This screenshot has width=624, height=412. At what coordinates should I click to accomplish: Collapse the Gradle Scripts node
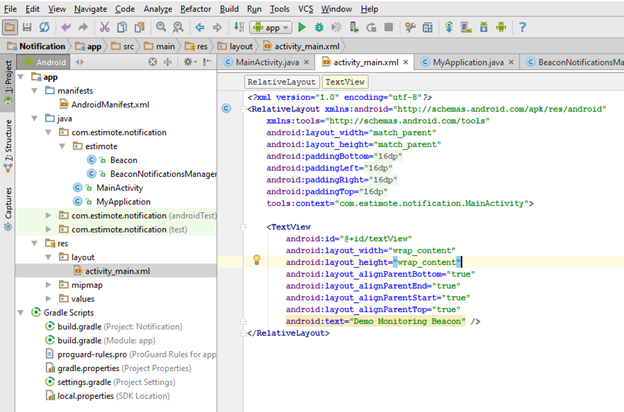pyautogui.click(x=21, y=312)
